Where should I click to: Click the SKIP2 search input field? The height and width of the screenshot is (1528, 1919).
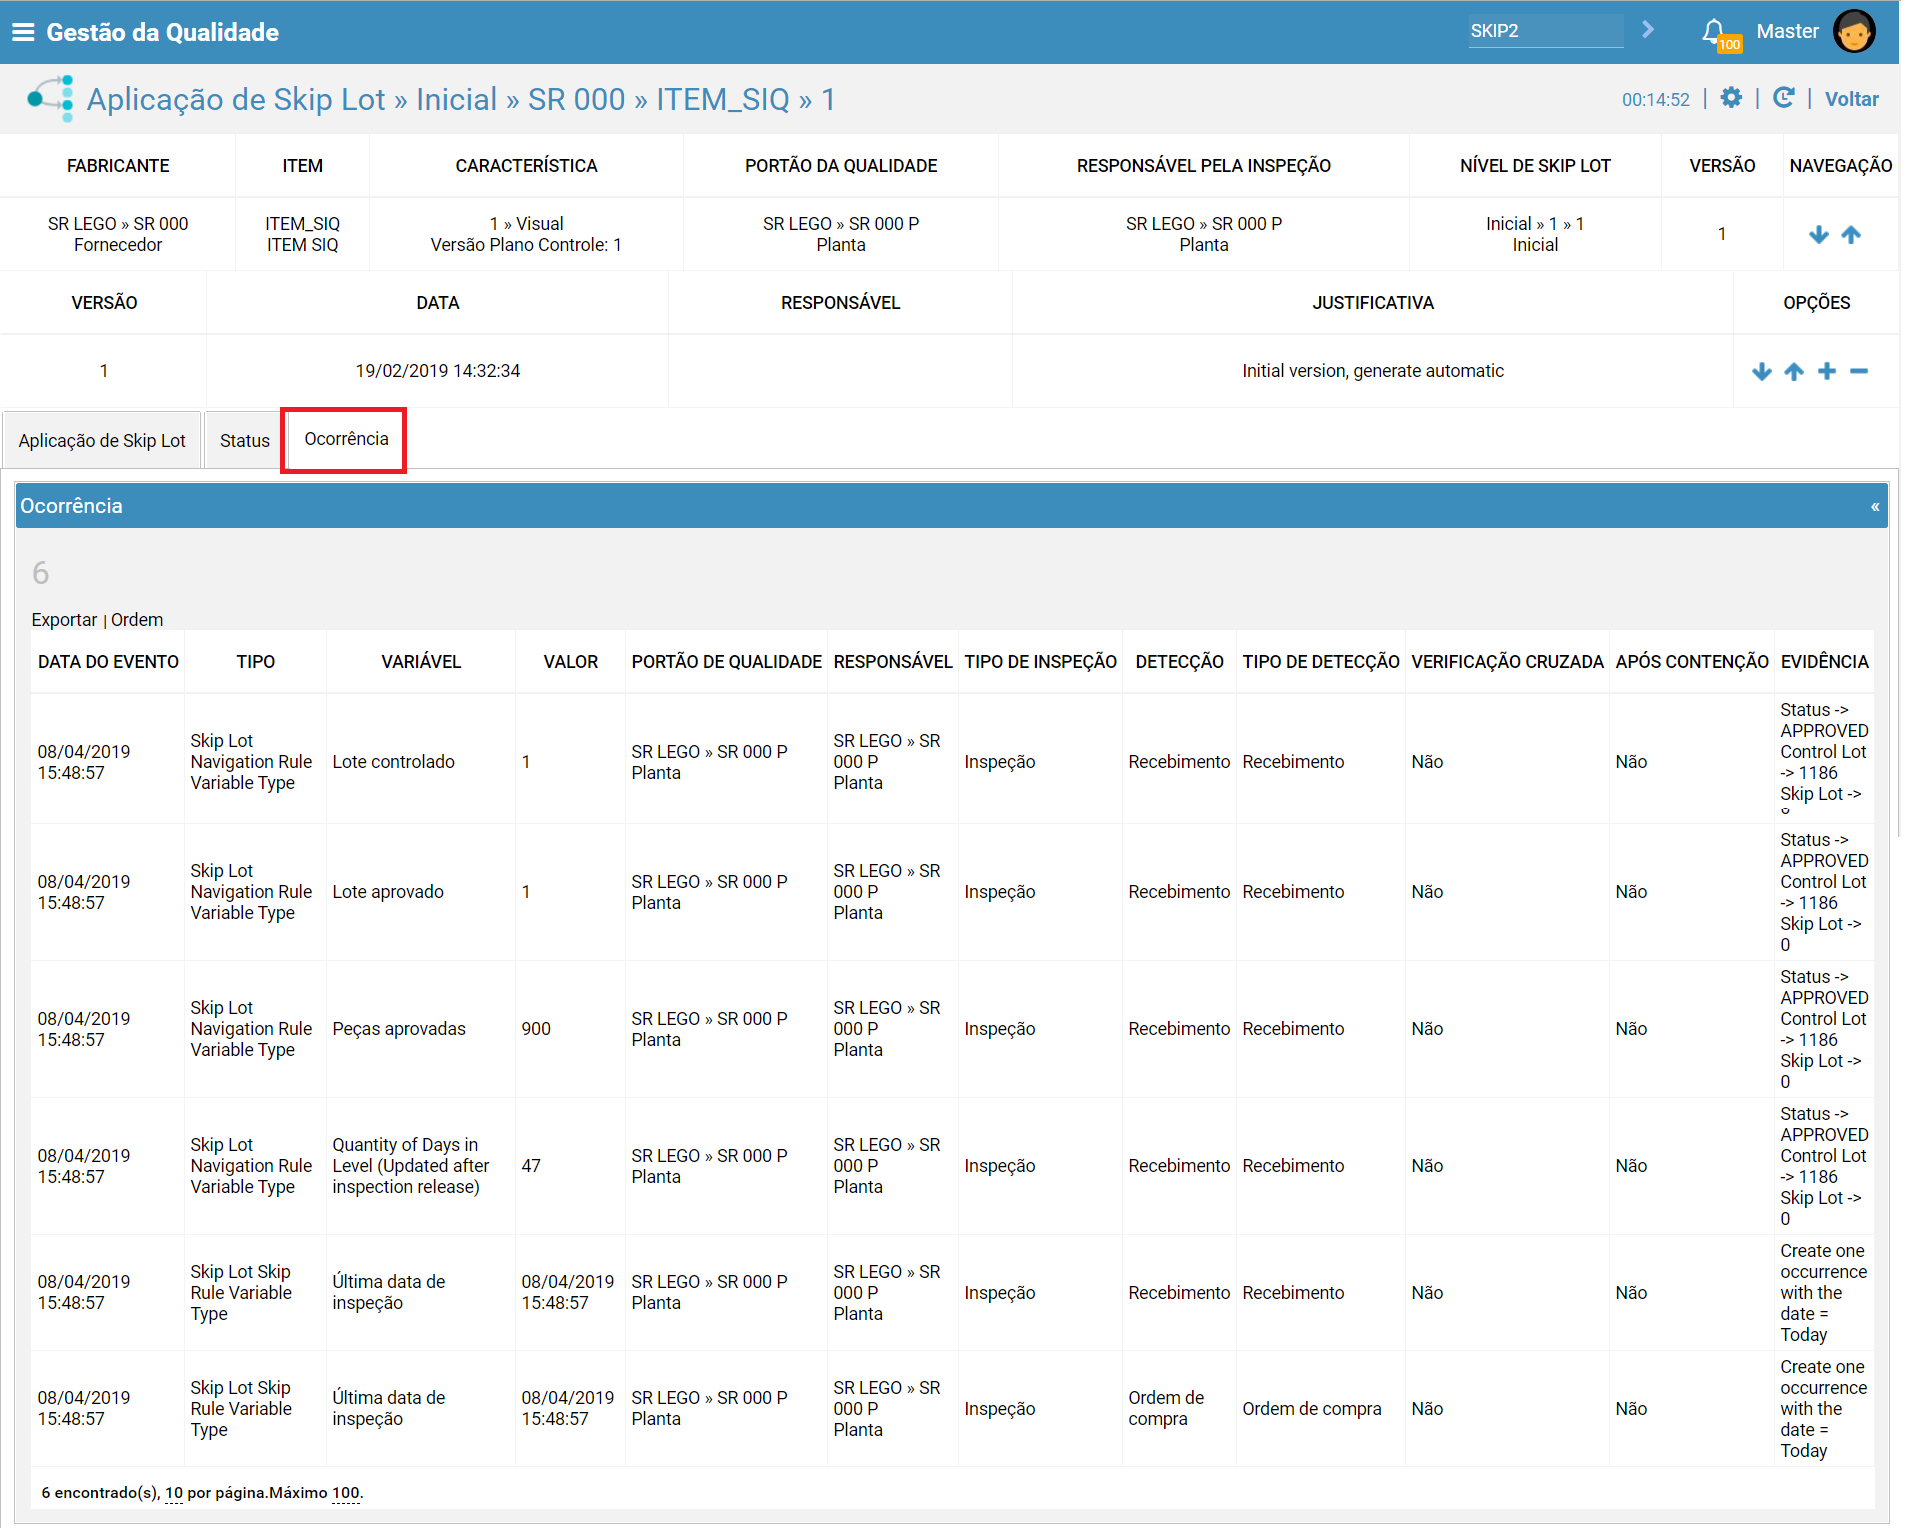[x=1545, y=31]
